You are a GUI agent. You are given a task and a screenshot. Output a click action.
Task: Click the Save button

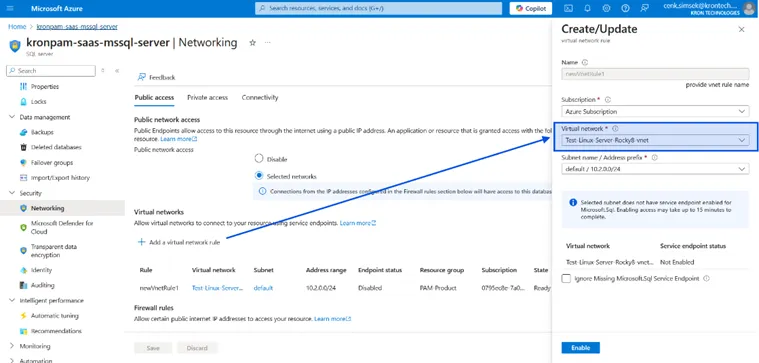153,348
